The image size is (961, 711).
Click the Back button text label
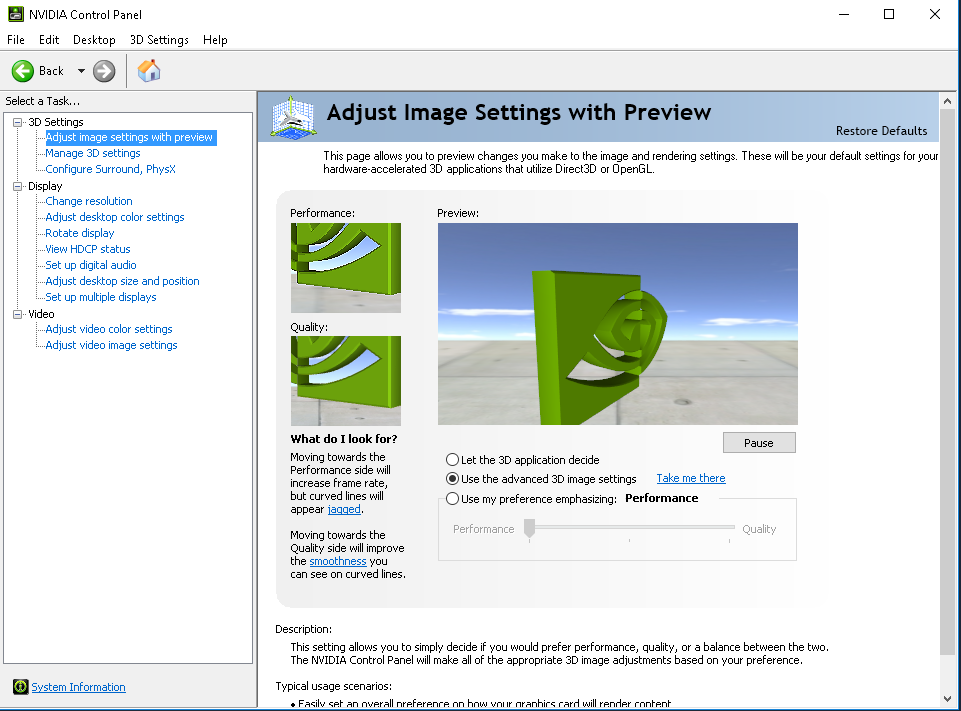(x=51, y=71)
